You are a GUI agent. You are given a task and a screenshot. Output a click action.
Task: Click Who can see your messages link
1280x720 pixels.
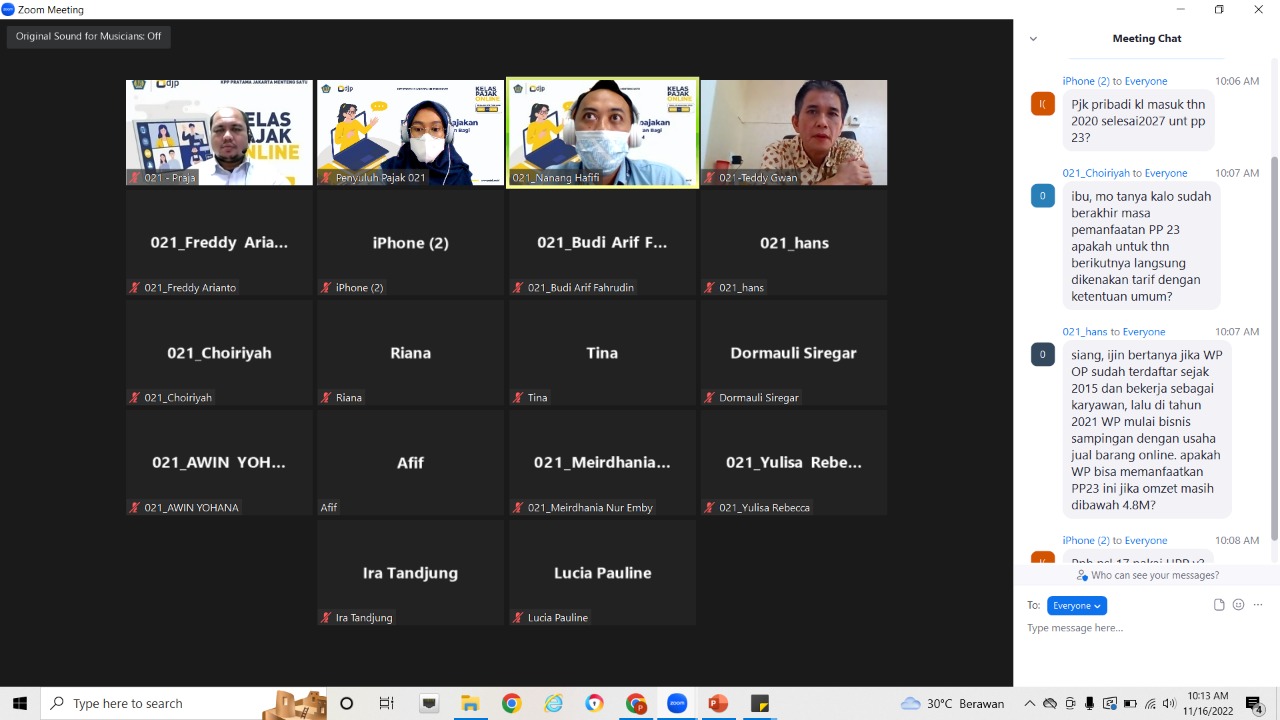[1154, 576]
